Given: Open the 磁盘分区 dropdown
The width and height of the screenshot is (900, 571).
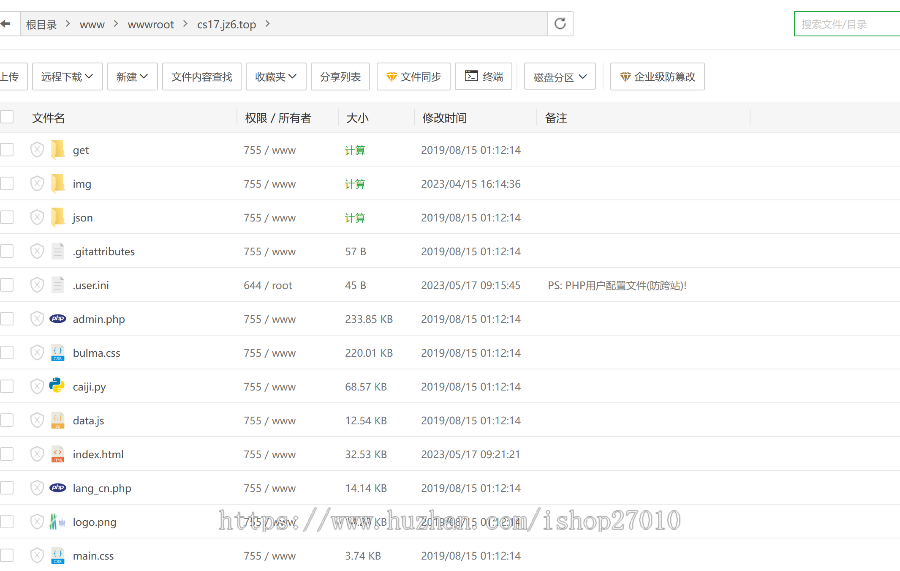Looking at the screenshot, I should point(560,77).
